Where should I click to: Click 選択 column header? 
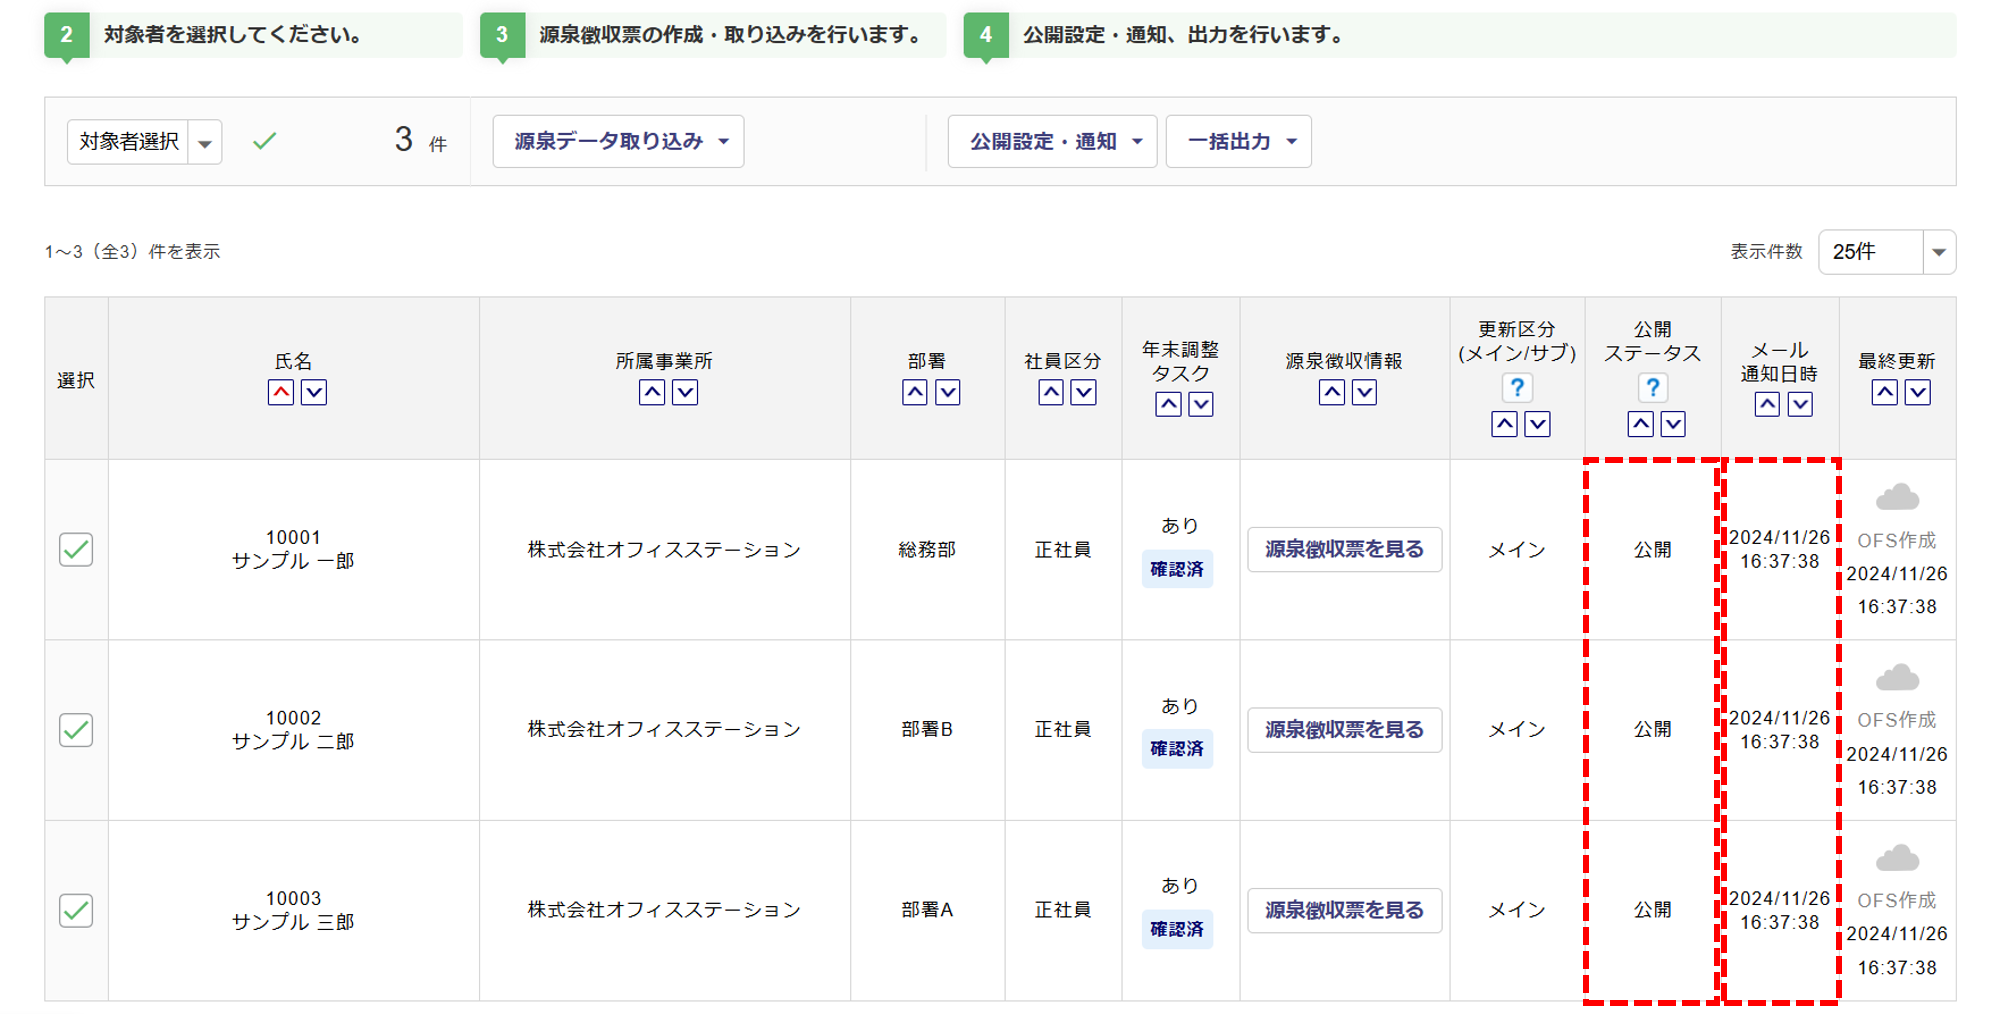(x=76, y=380)
